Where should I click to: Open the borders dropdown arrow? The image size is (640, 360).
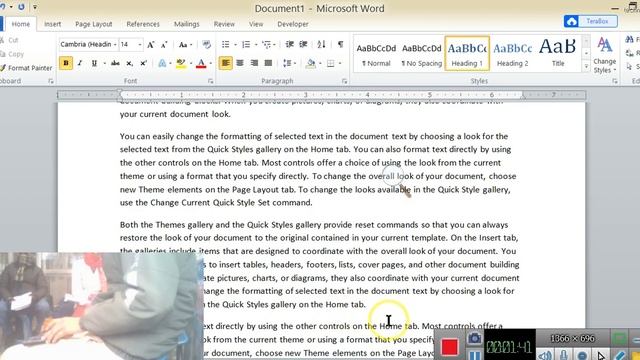pos(340,63)
